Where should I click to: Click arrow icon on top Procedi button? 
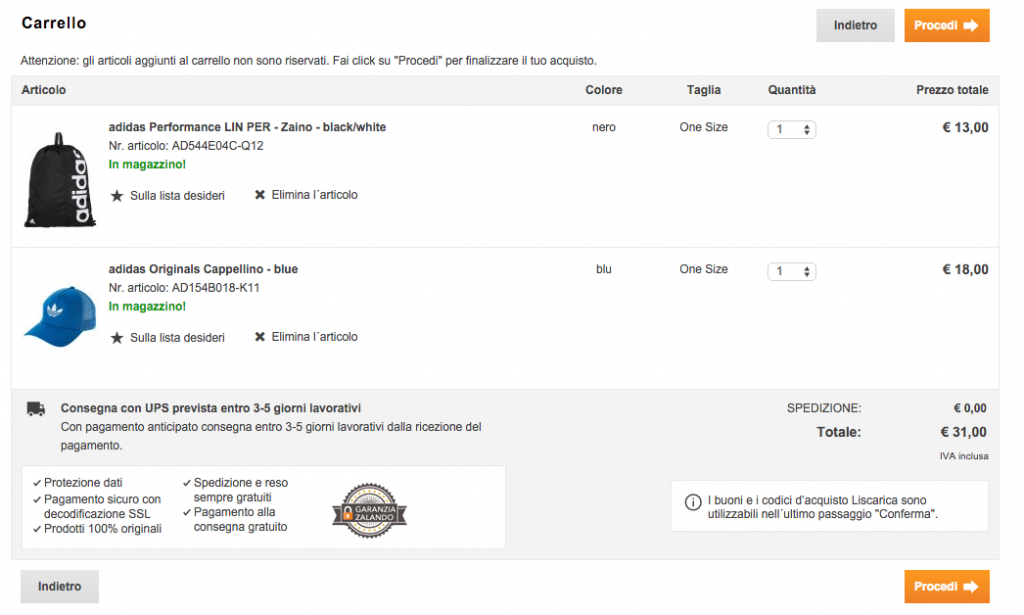[x=970, y=26]
